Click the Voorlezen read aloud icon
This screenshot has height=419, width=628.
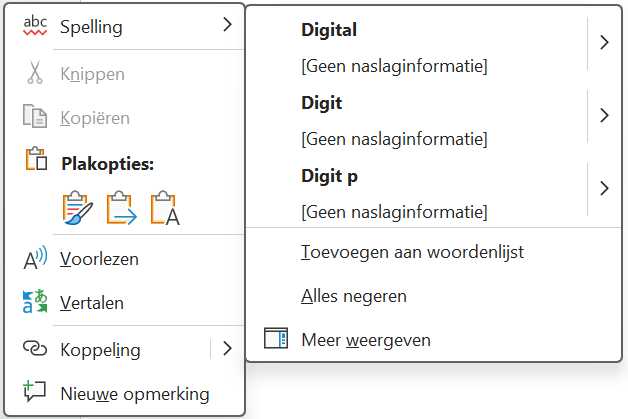pyautogui.click(x=35, y=258)
